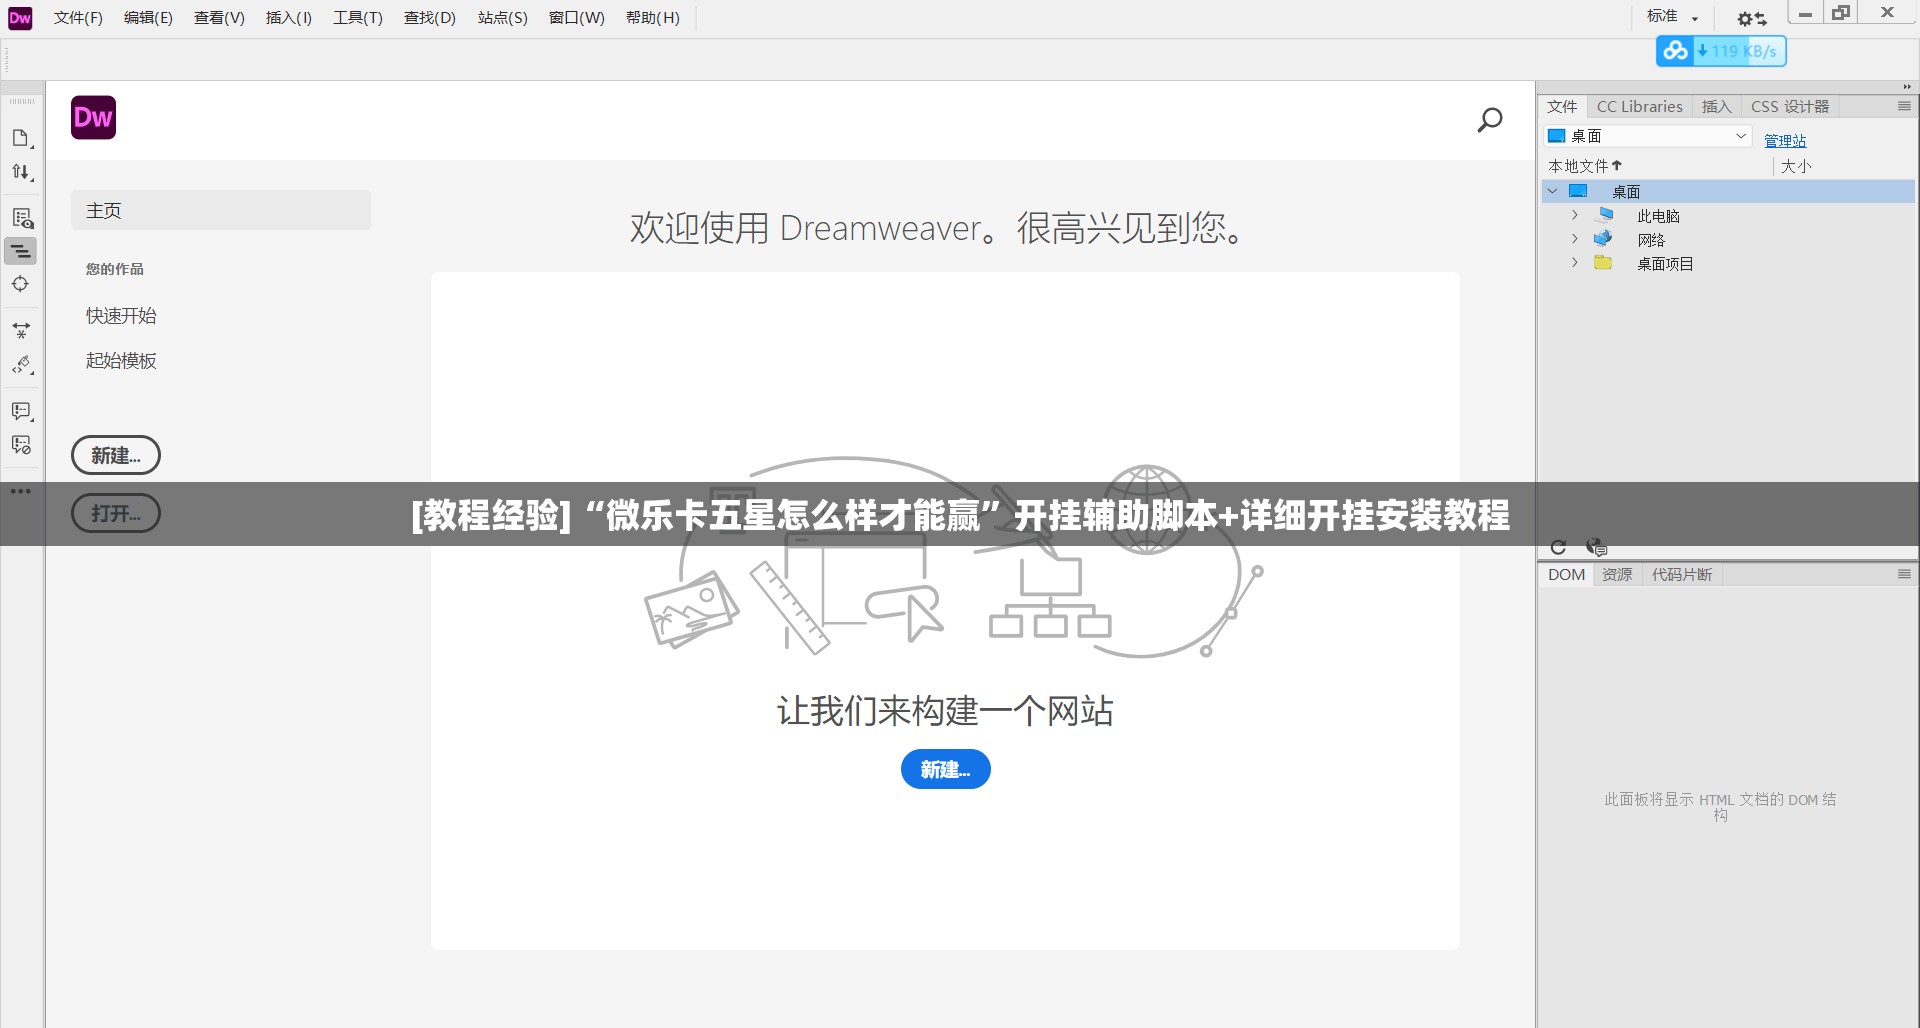Click the Dreamweaver app icon in title bar
This screenshot has width=1920, height=1028.
20,18
